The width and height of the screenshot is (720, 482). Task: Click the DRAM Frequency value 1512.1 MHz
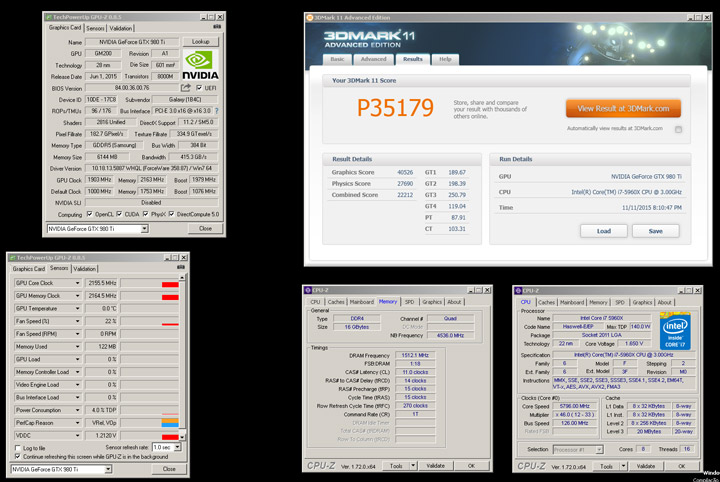pos(415,355)
